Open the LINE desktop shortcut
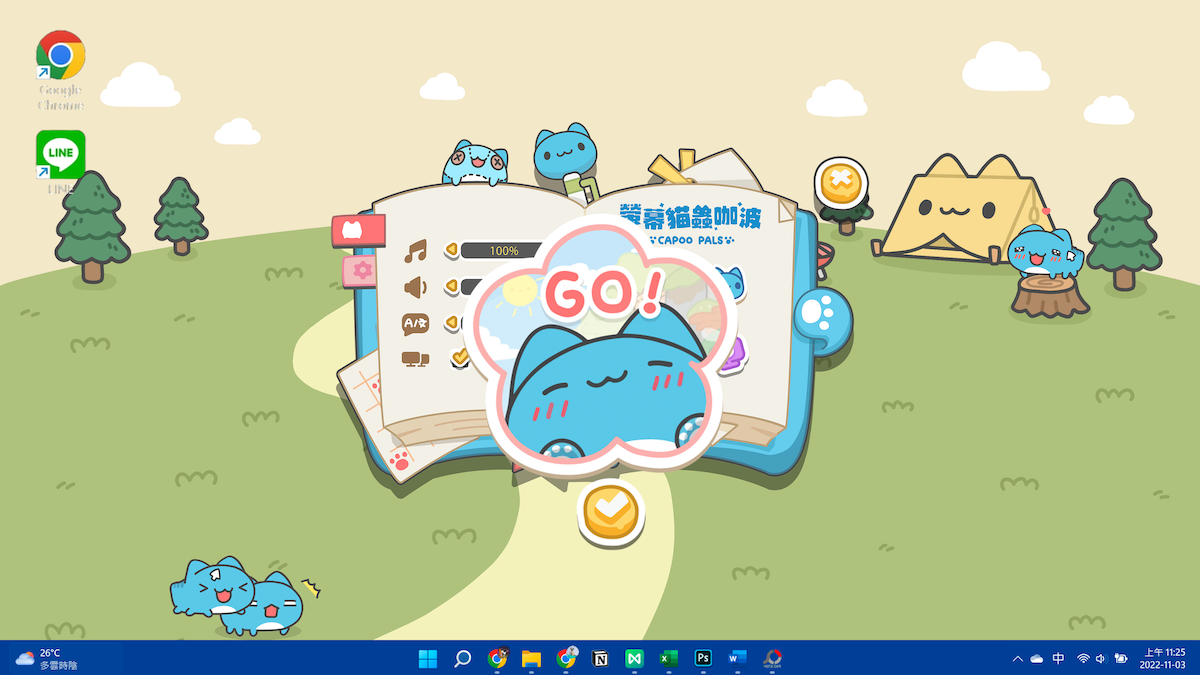The image size is (1200, 675). pos(60,162)
